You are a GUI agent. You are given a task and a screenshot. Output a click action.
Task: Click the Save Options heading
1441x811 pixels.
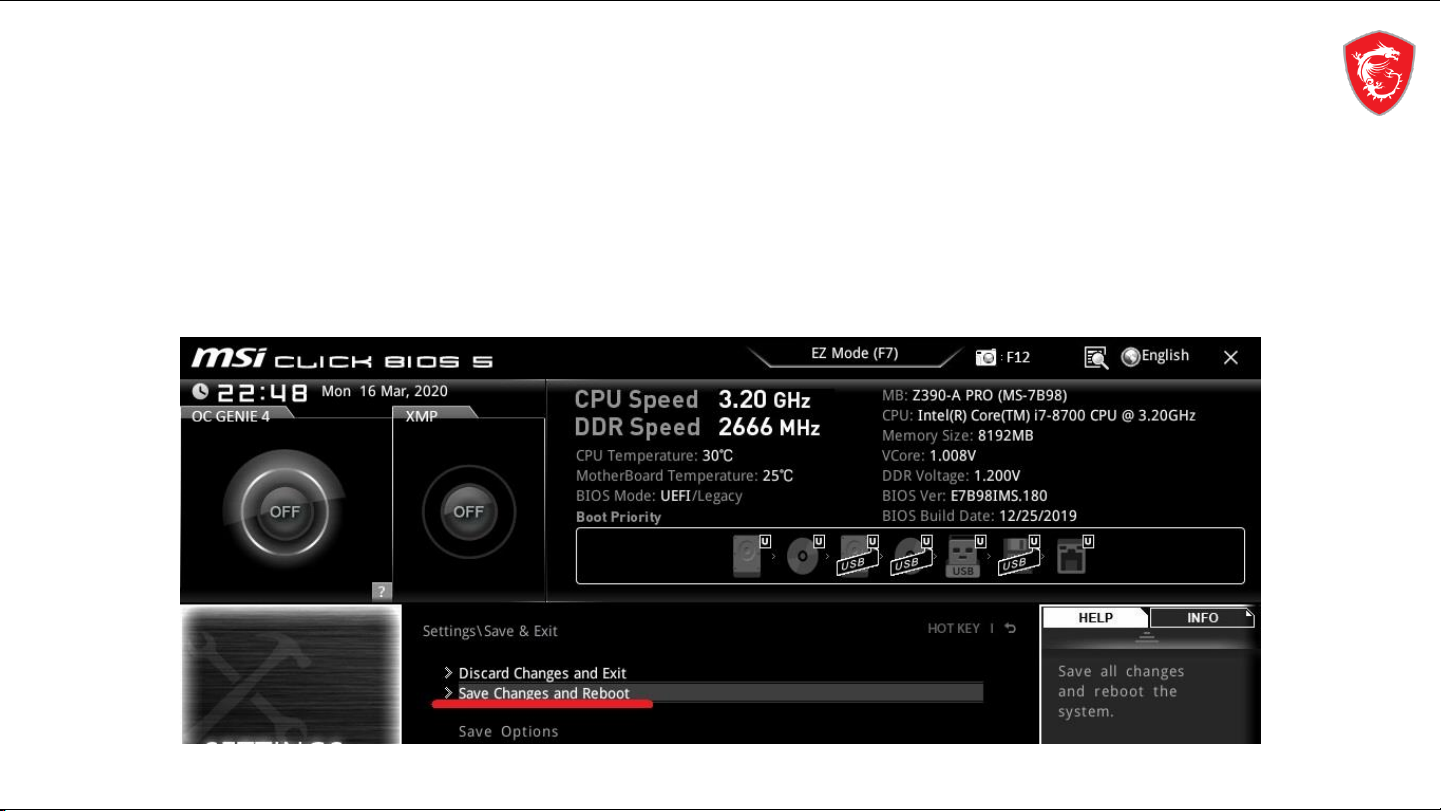click(x=508, y=732)
